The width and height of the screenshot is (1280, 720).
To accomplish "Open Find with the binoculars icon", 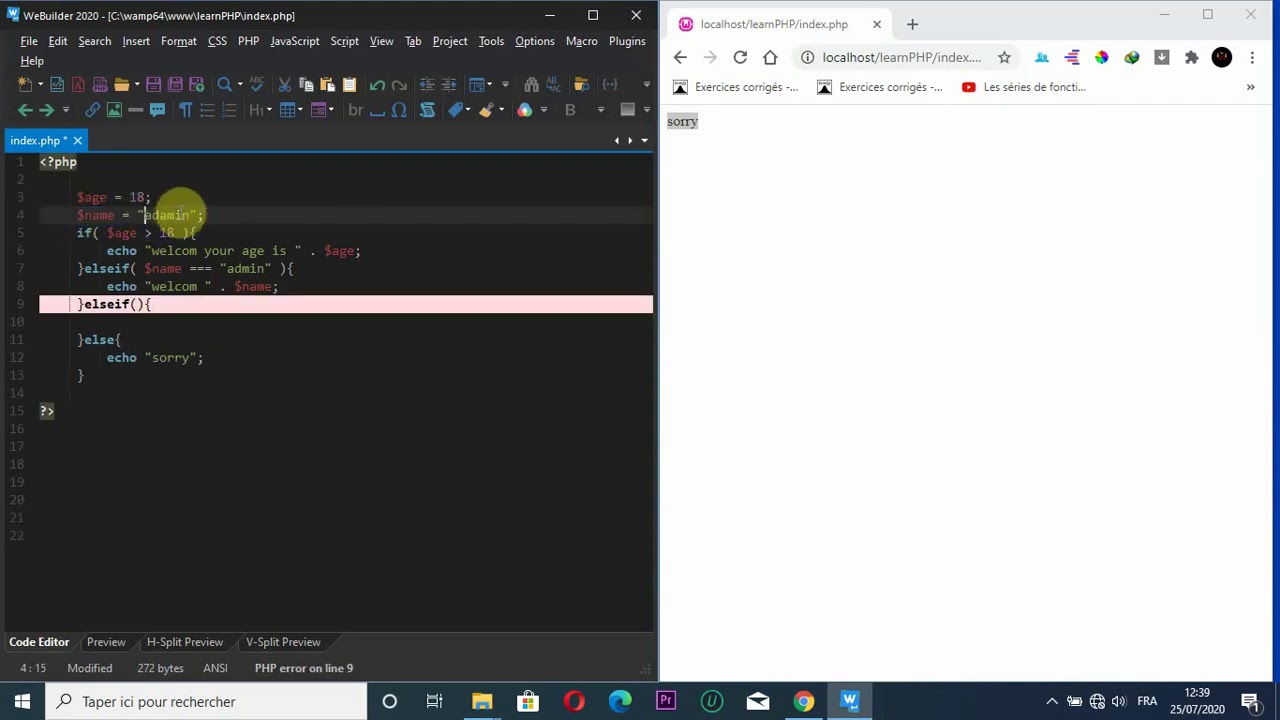I will click(x=531, y=85).
